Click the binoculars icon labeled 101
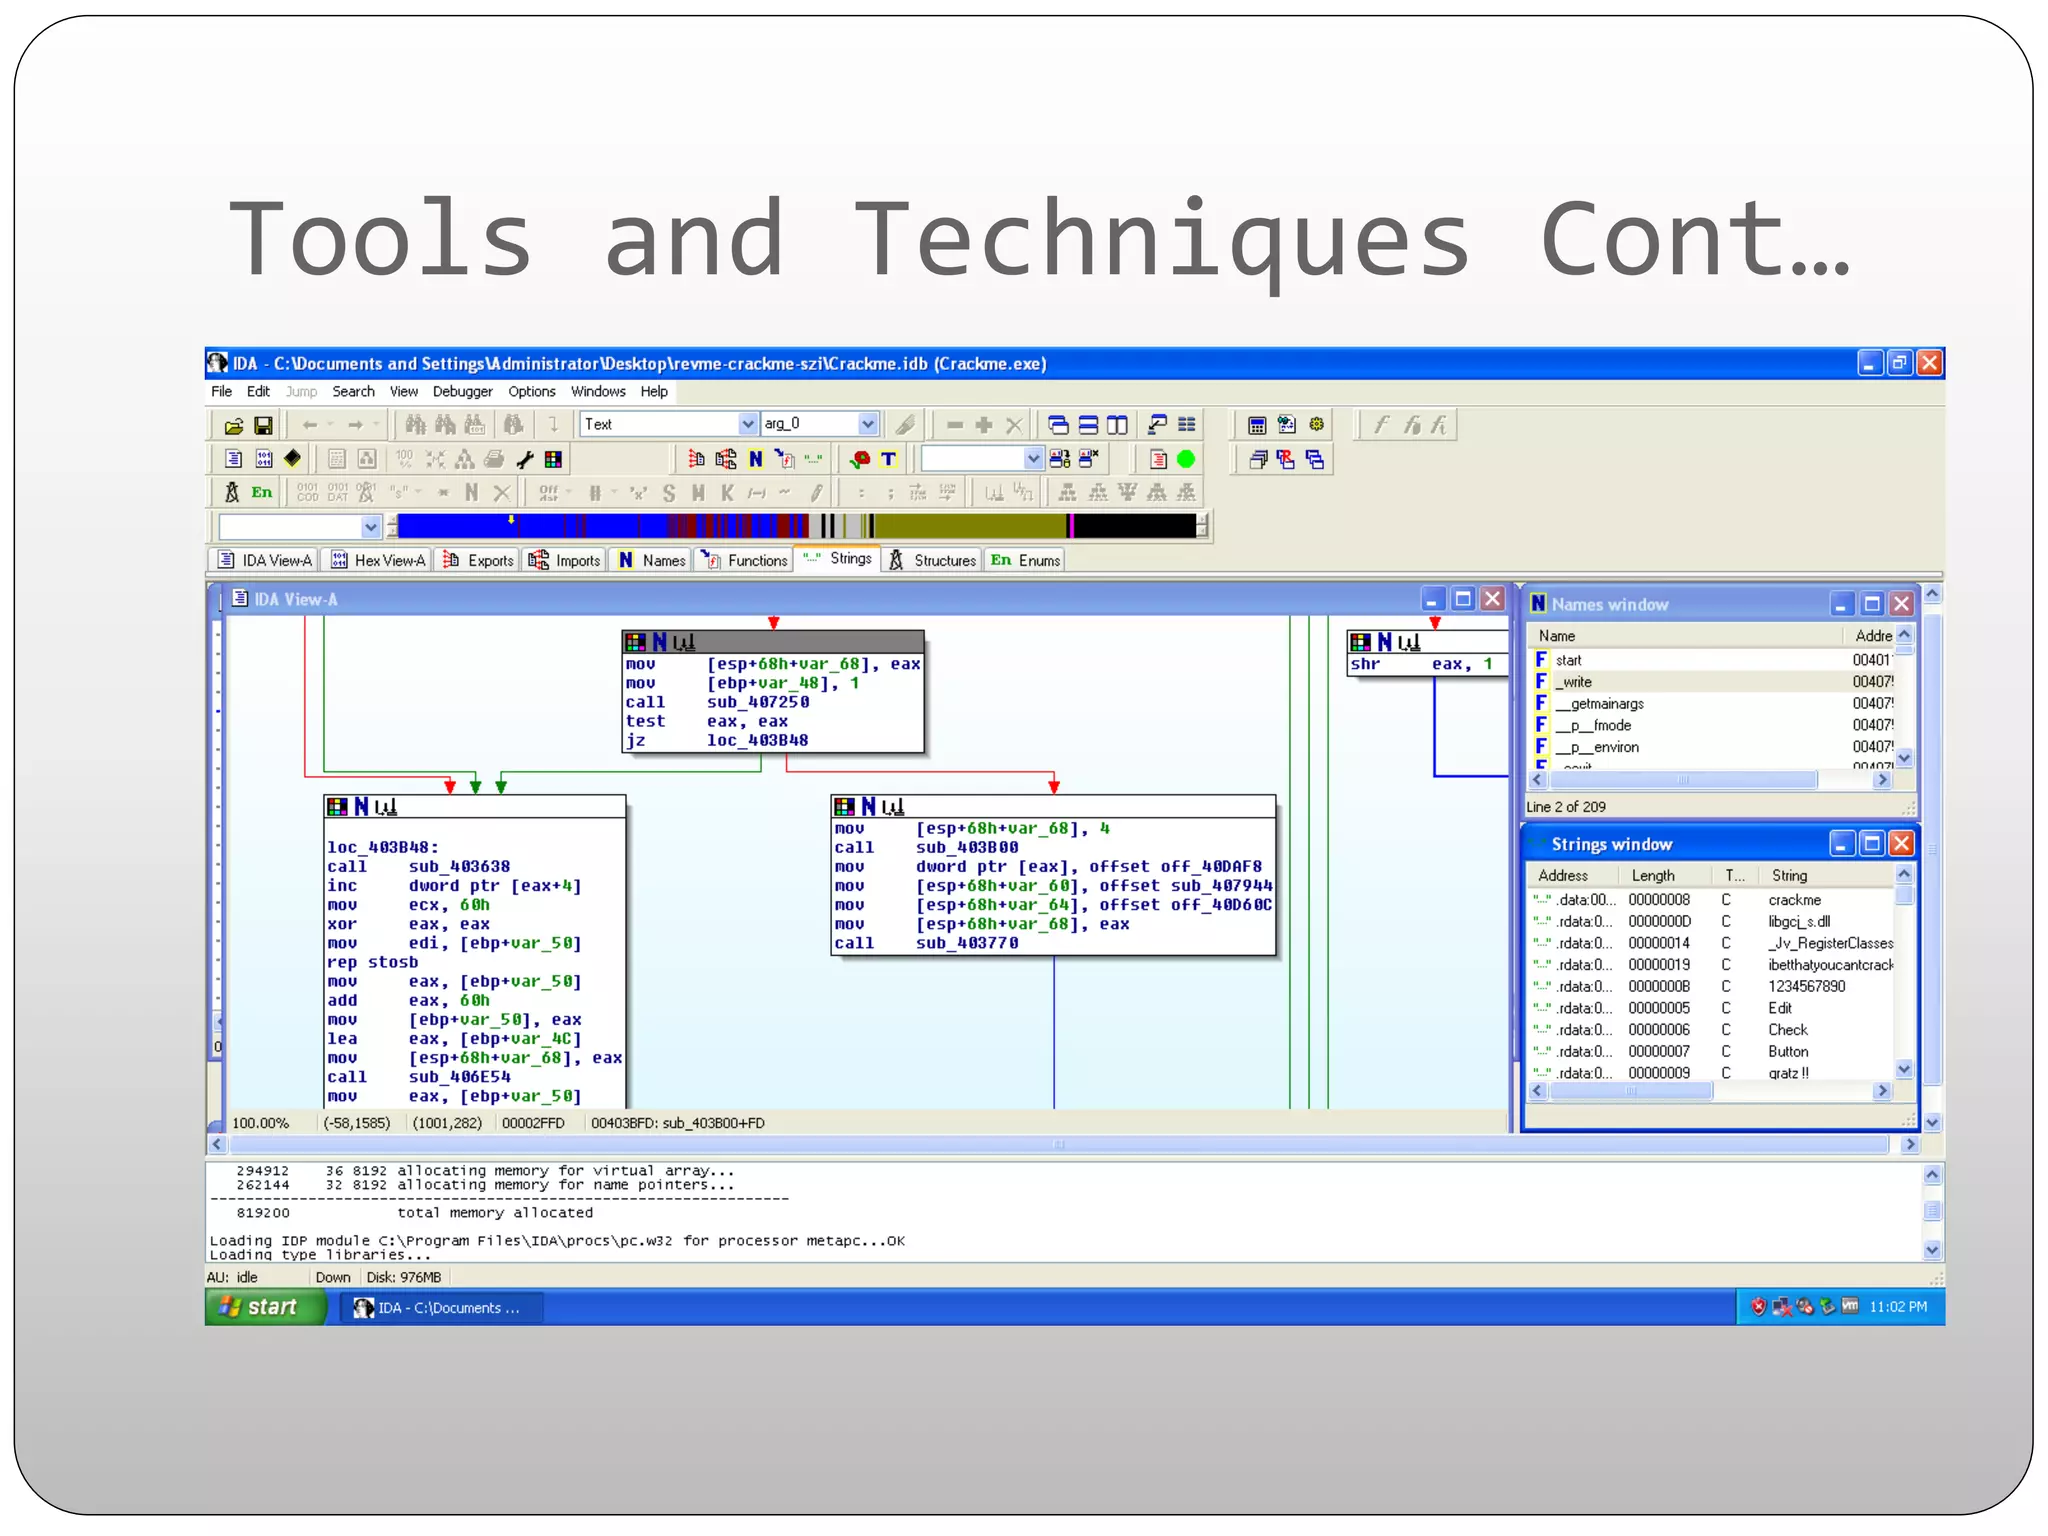The height and width of the screenshot is (1536, 2048). tap(474, 425)
